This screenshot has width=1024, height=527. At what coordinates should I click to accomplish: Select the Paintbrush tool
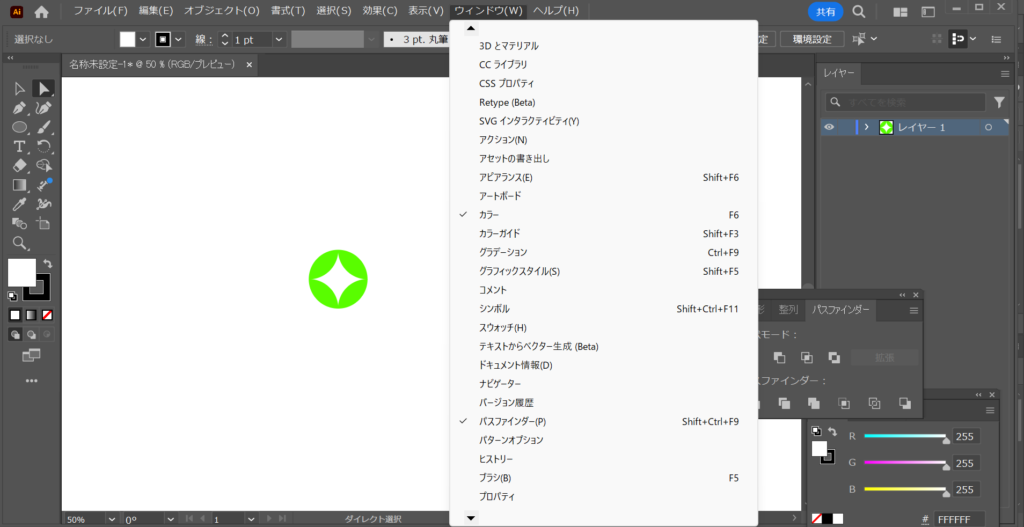point(44,127)
